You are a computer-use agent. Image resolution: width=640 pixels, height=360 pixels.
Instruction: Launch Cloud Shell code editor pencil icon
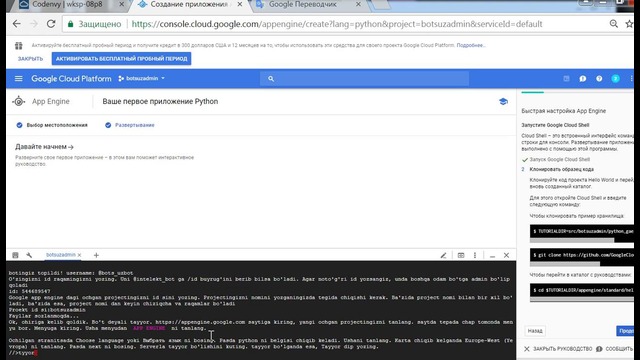(443, 256)
